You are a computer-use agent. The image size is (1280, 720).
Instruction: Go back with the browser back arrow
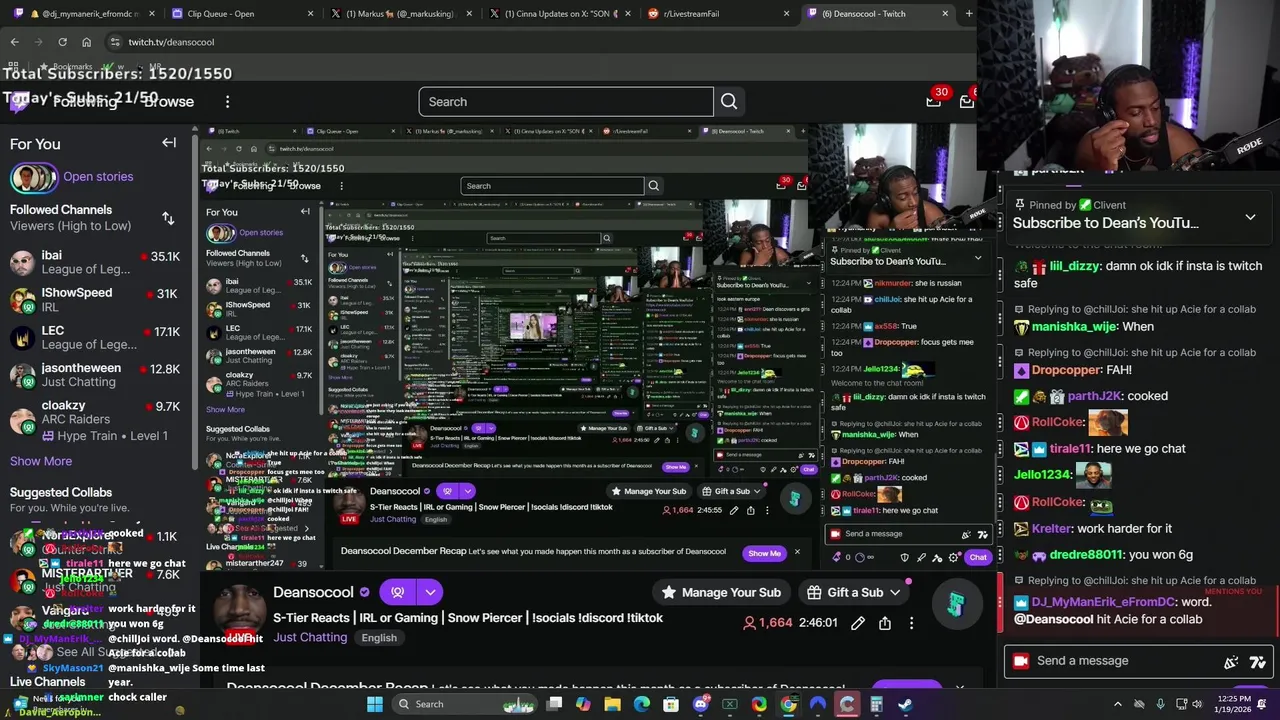click(x=14, y=42)
